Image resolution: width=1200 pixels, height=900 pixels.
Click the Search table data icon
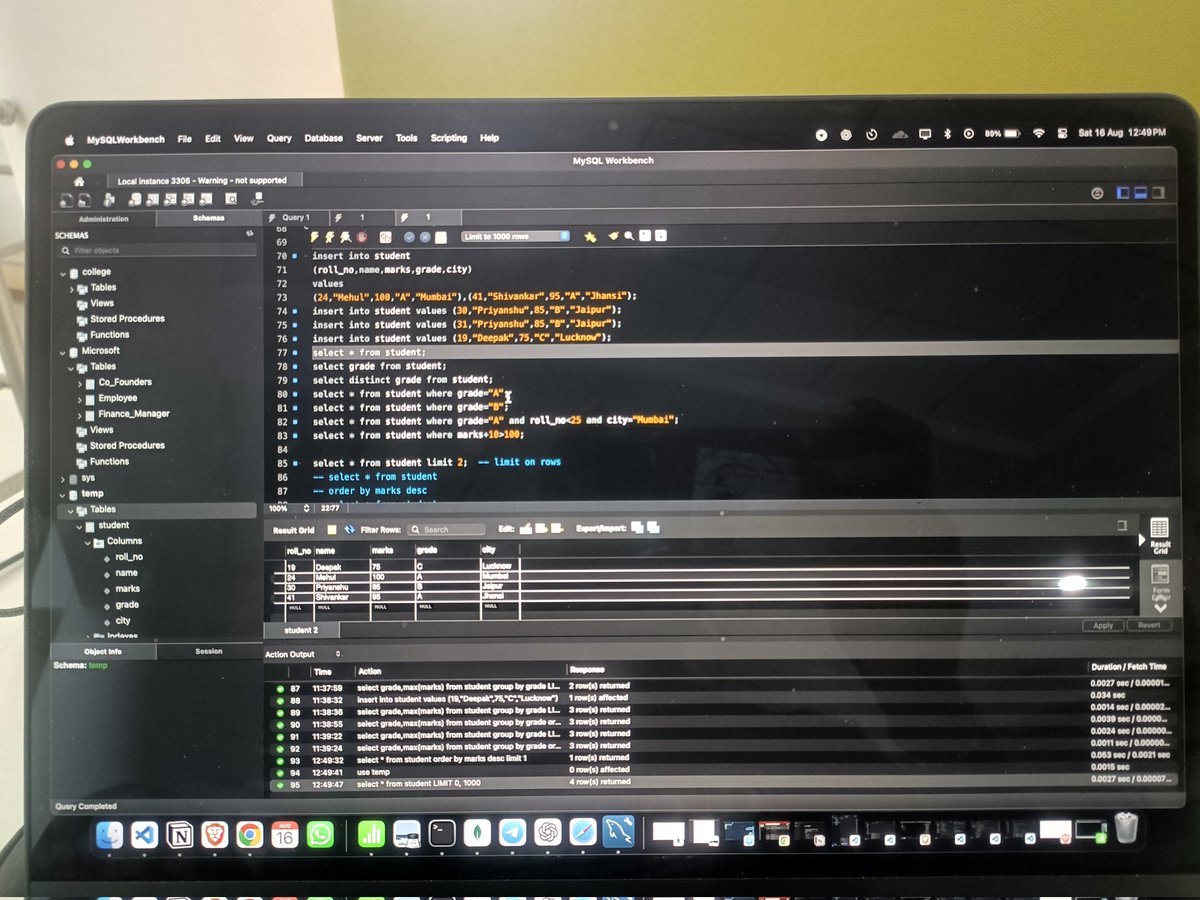(231, 199)
